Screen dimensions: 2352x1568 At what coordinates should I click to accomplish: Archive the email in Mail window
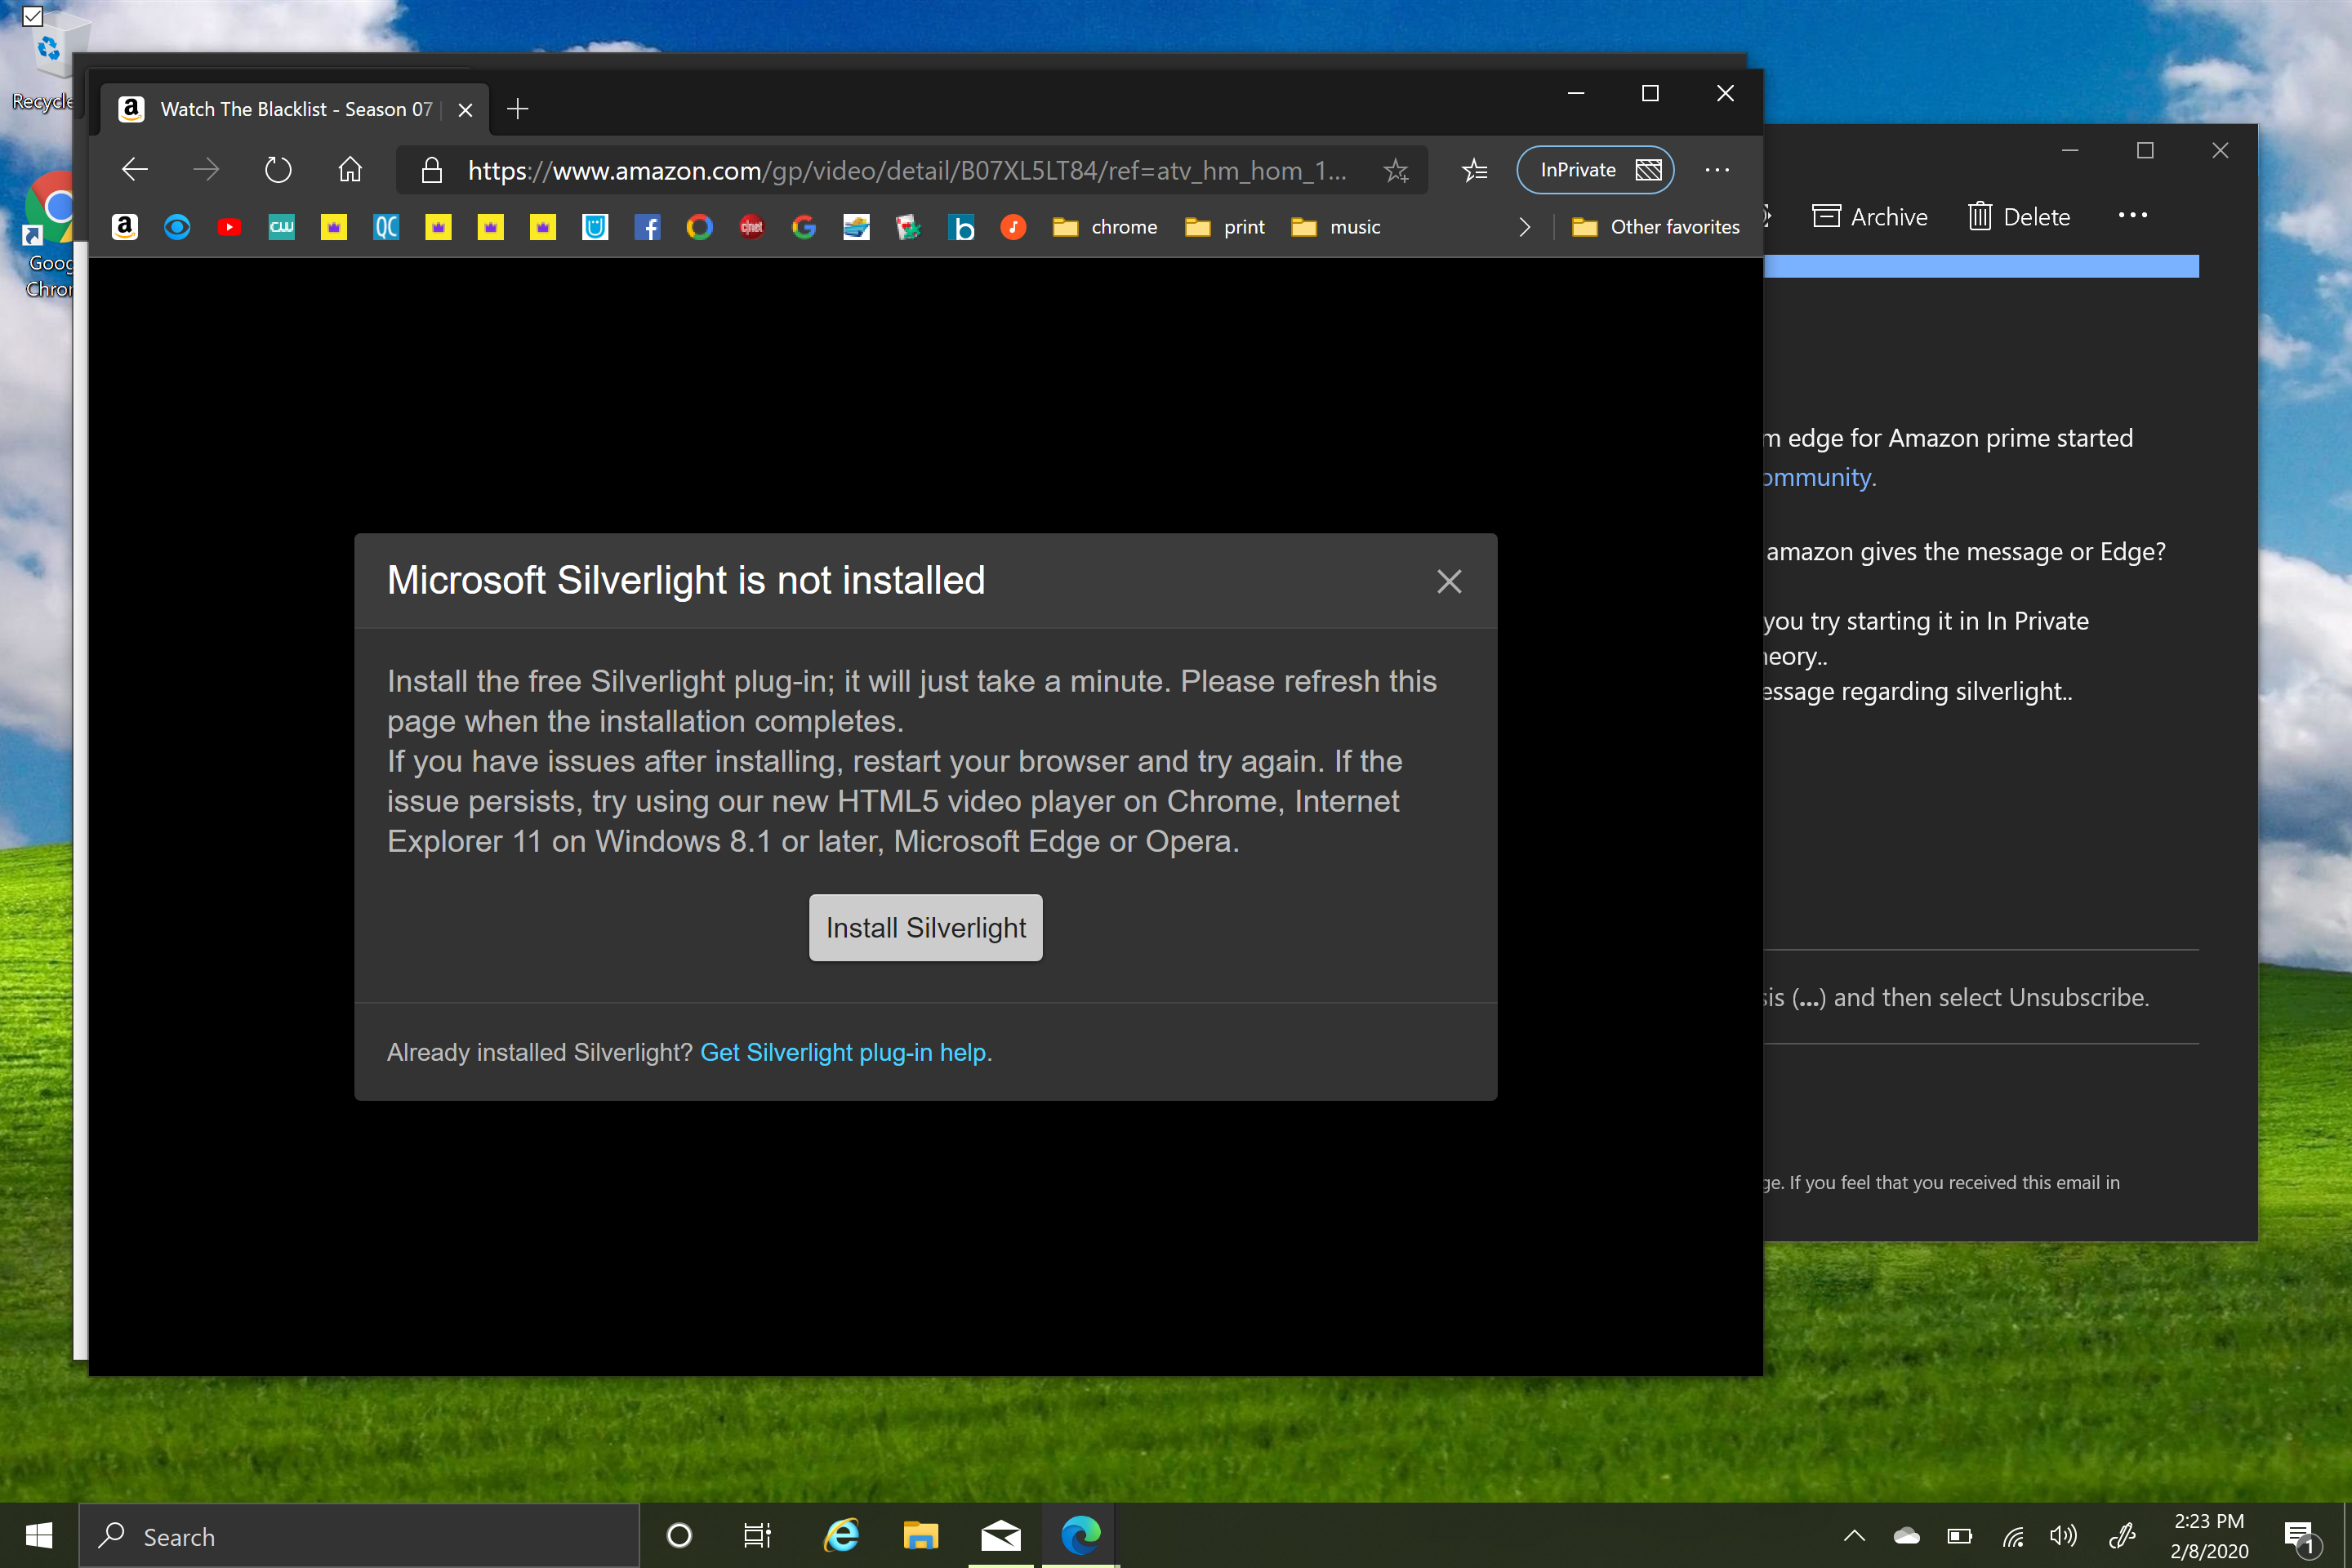(x=1869, y=217)
